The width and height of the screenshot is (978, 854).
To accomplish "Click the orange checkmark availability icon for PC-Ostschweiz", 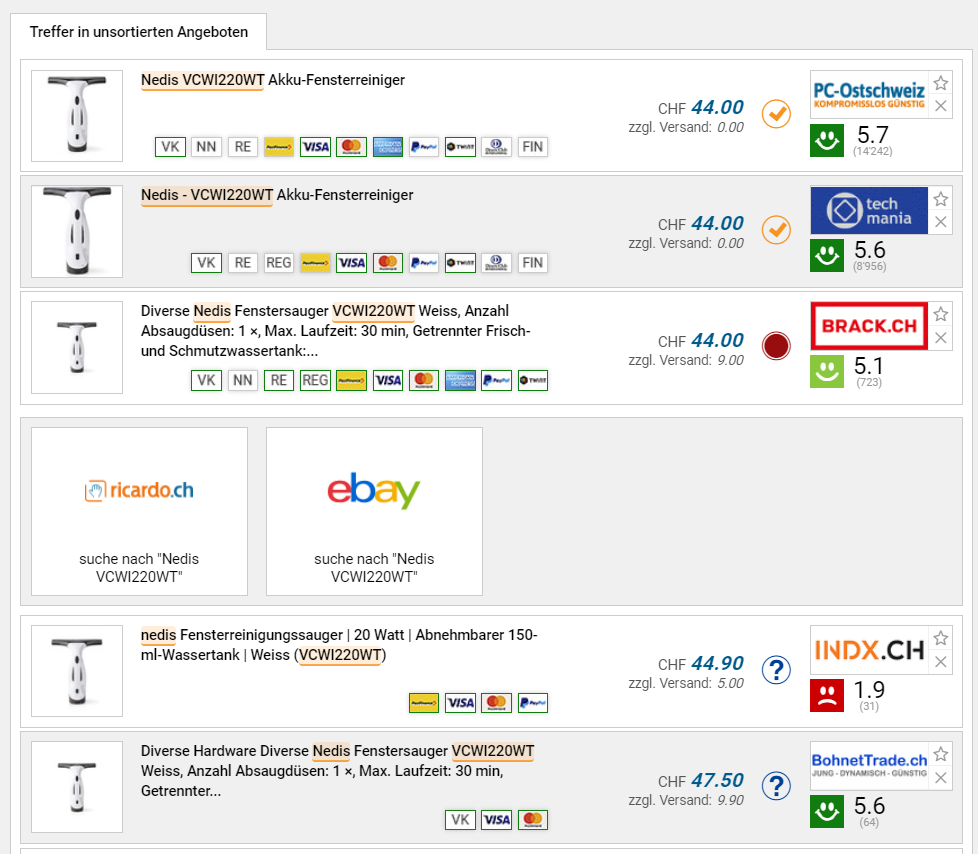I will click(776, 114).
